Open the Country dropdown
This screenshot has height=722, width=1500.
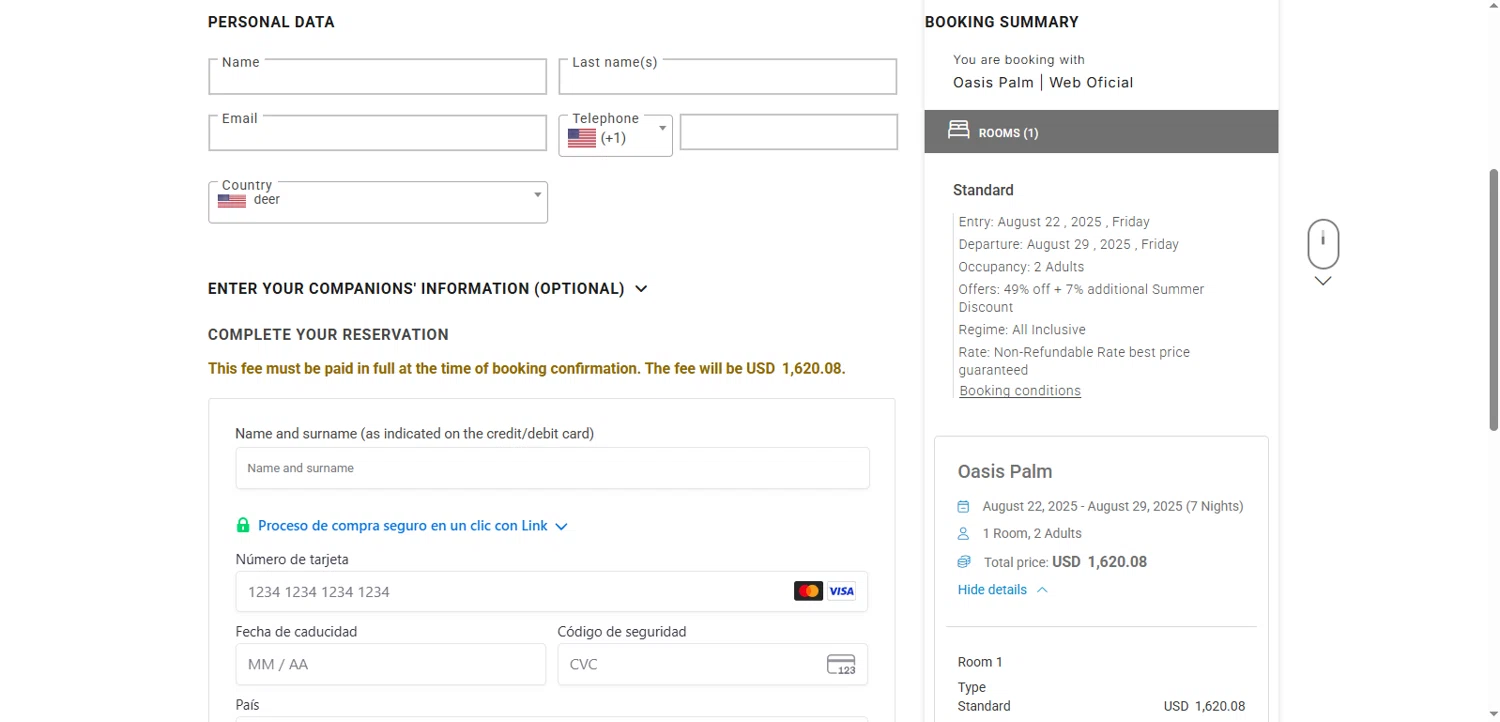[378, 202]
